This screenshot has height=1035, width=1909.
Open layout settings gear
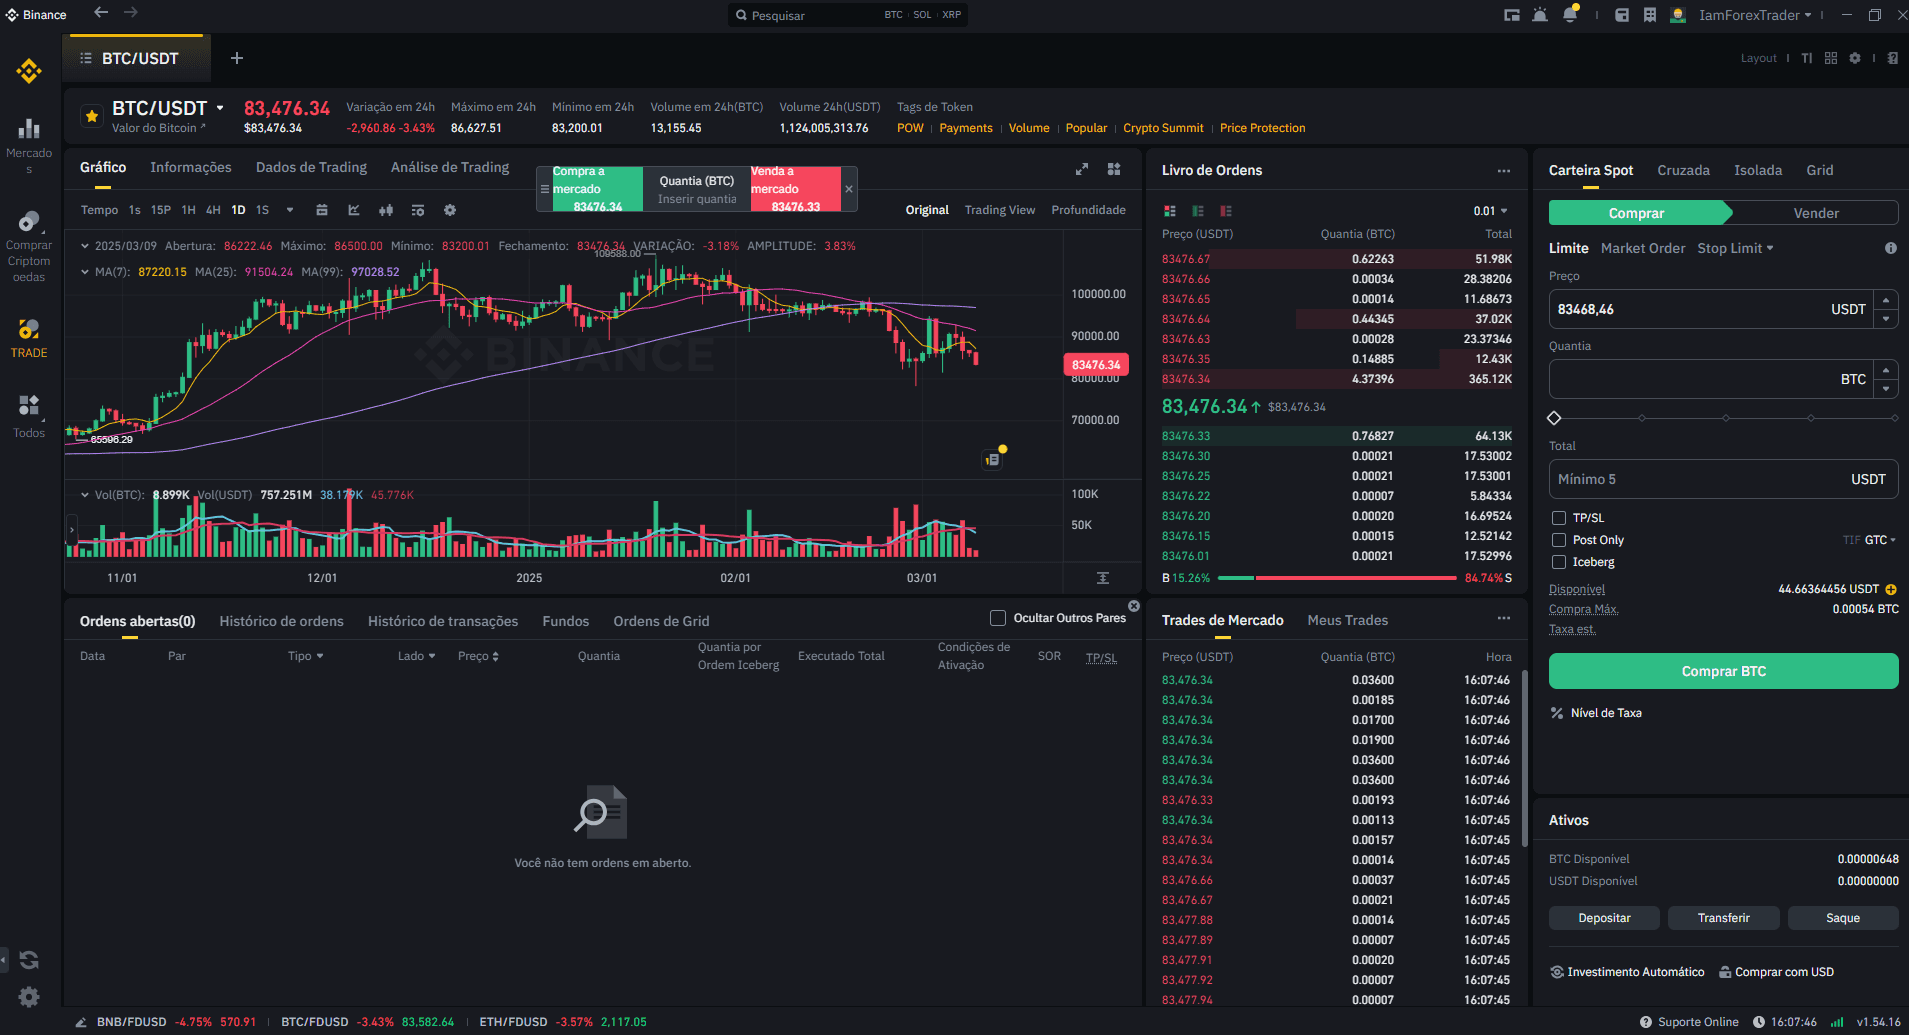point(1855,58)
